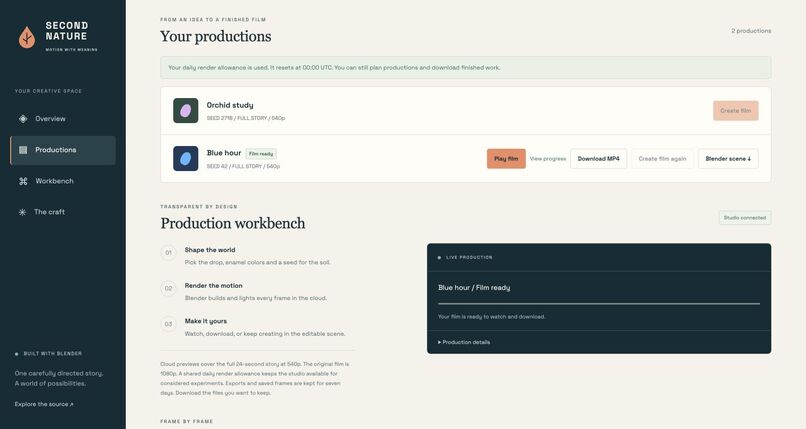The height and width of the screenshot is (429, 806).
Task: Click the Blue hour production title
Action: 224,153
